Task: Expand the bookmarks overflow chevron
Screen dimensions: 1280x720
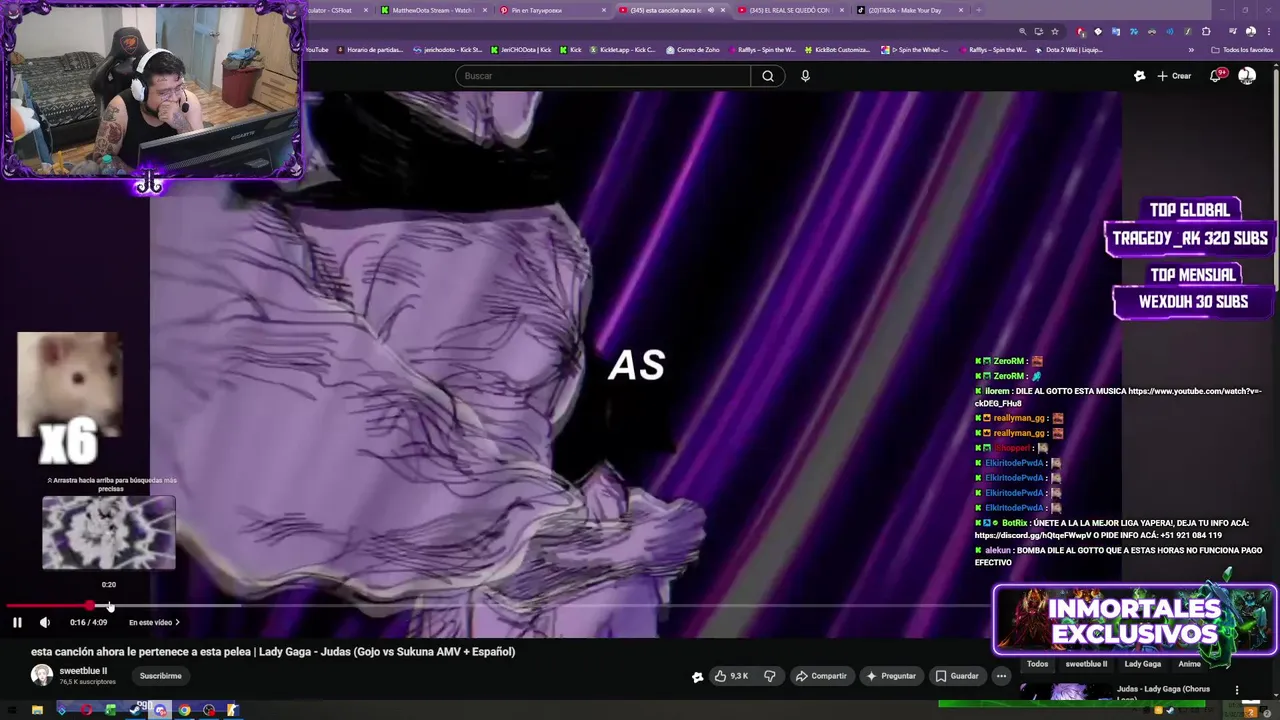Action: click(x=1191, y=49)
